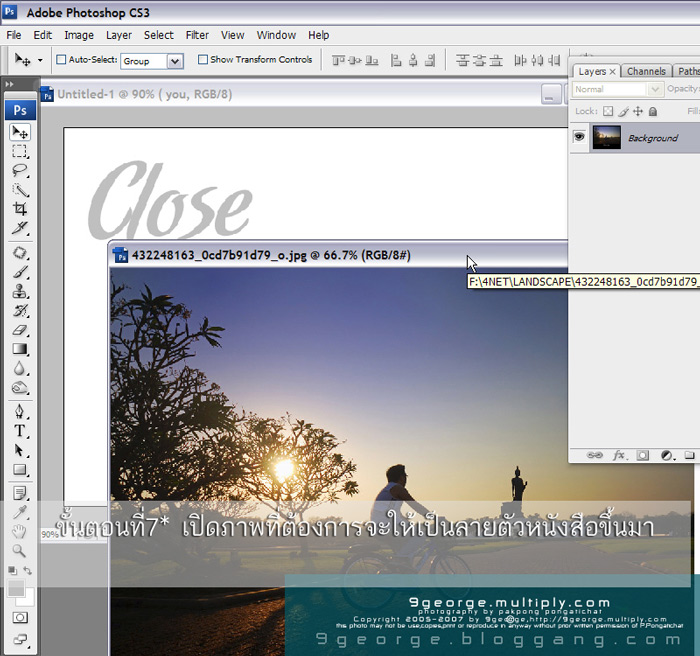Open the Auto-Select Group dropdown
The image size is (700, 656).
[175, 61]
